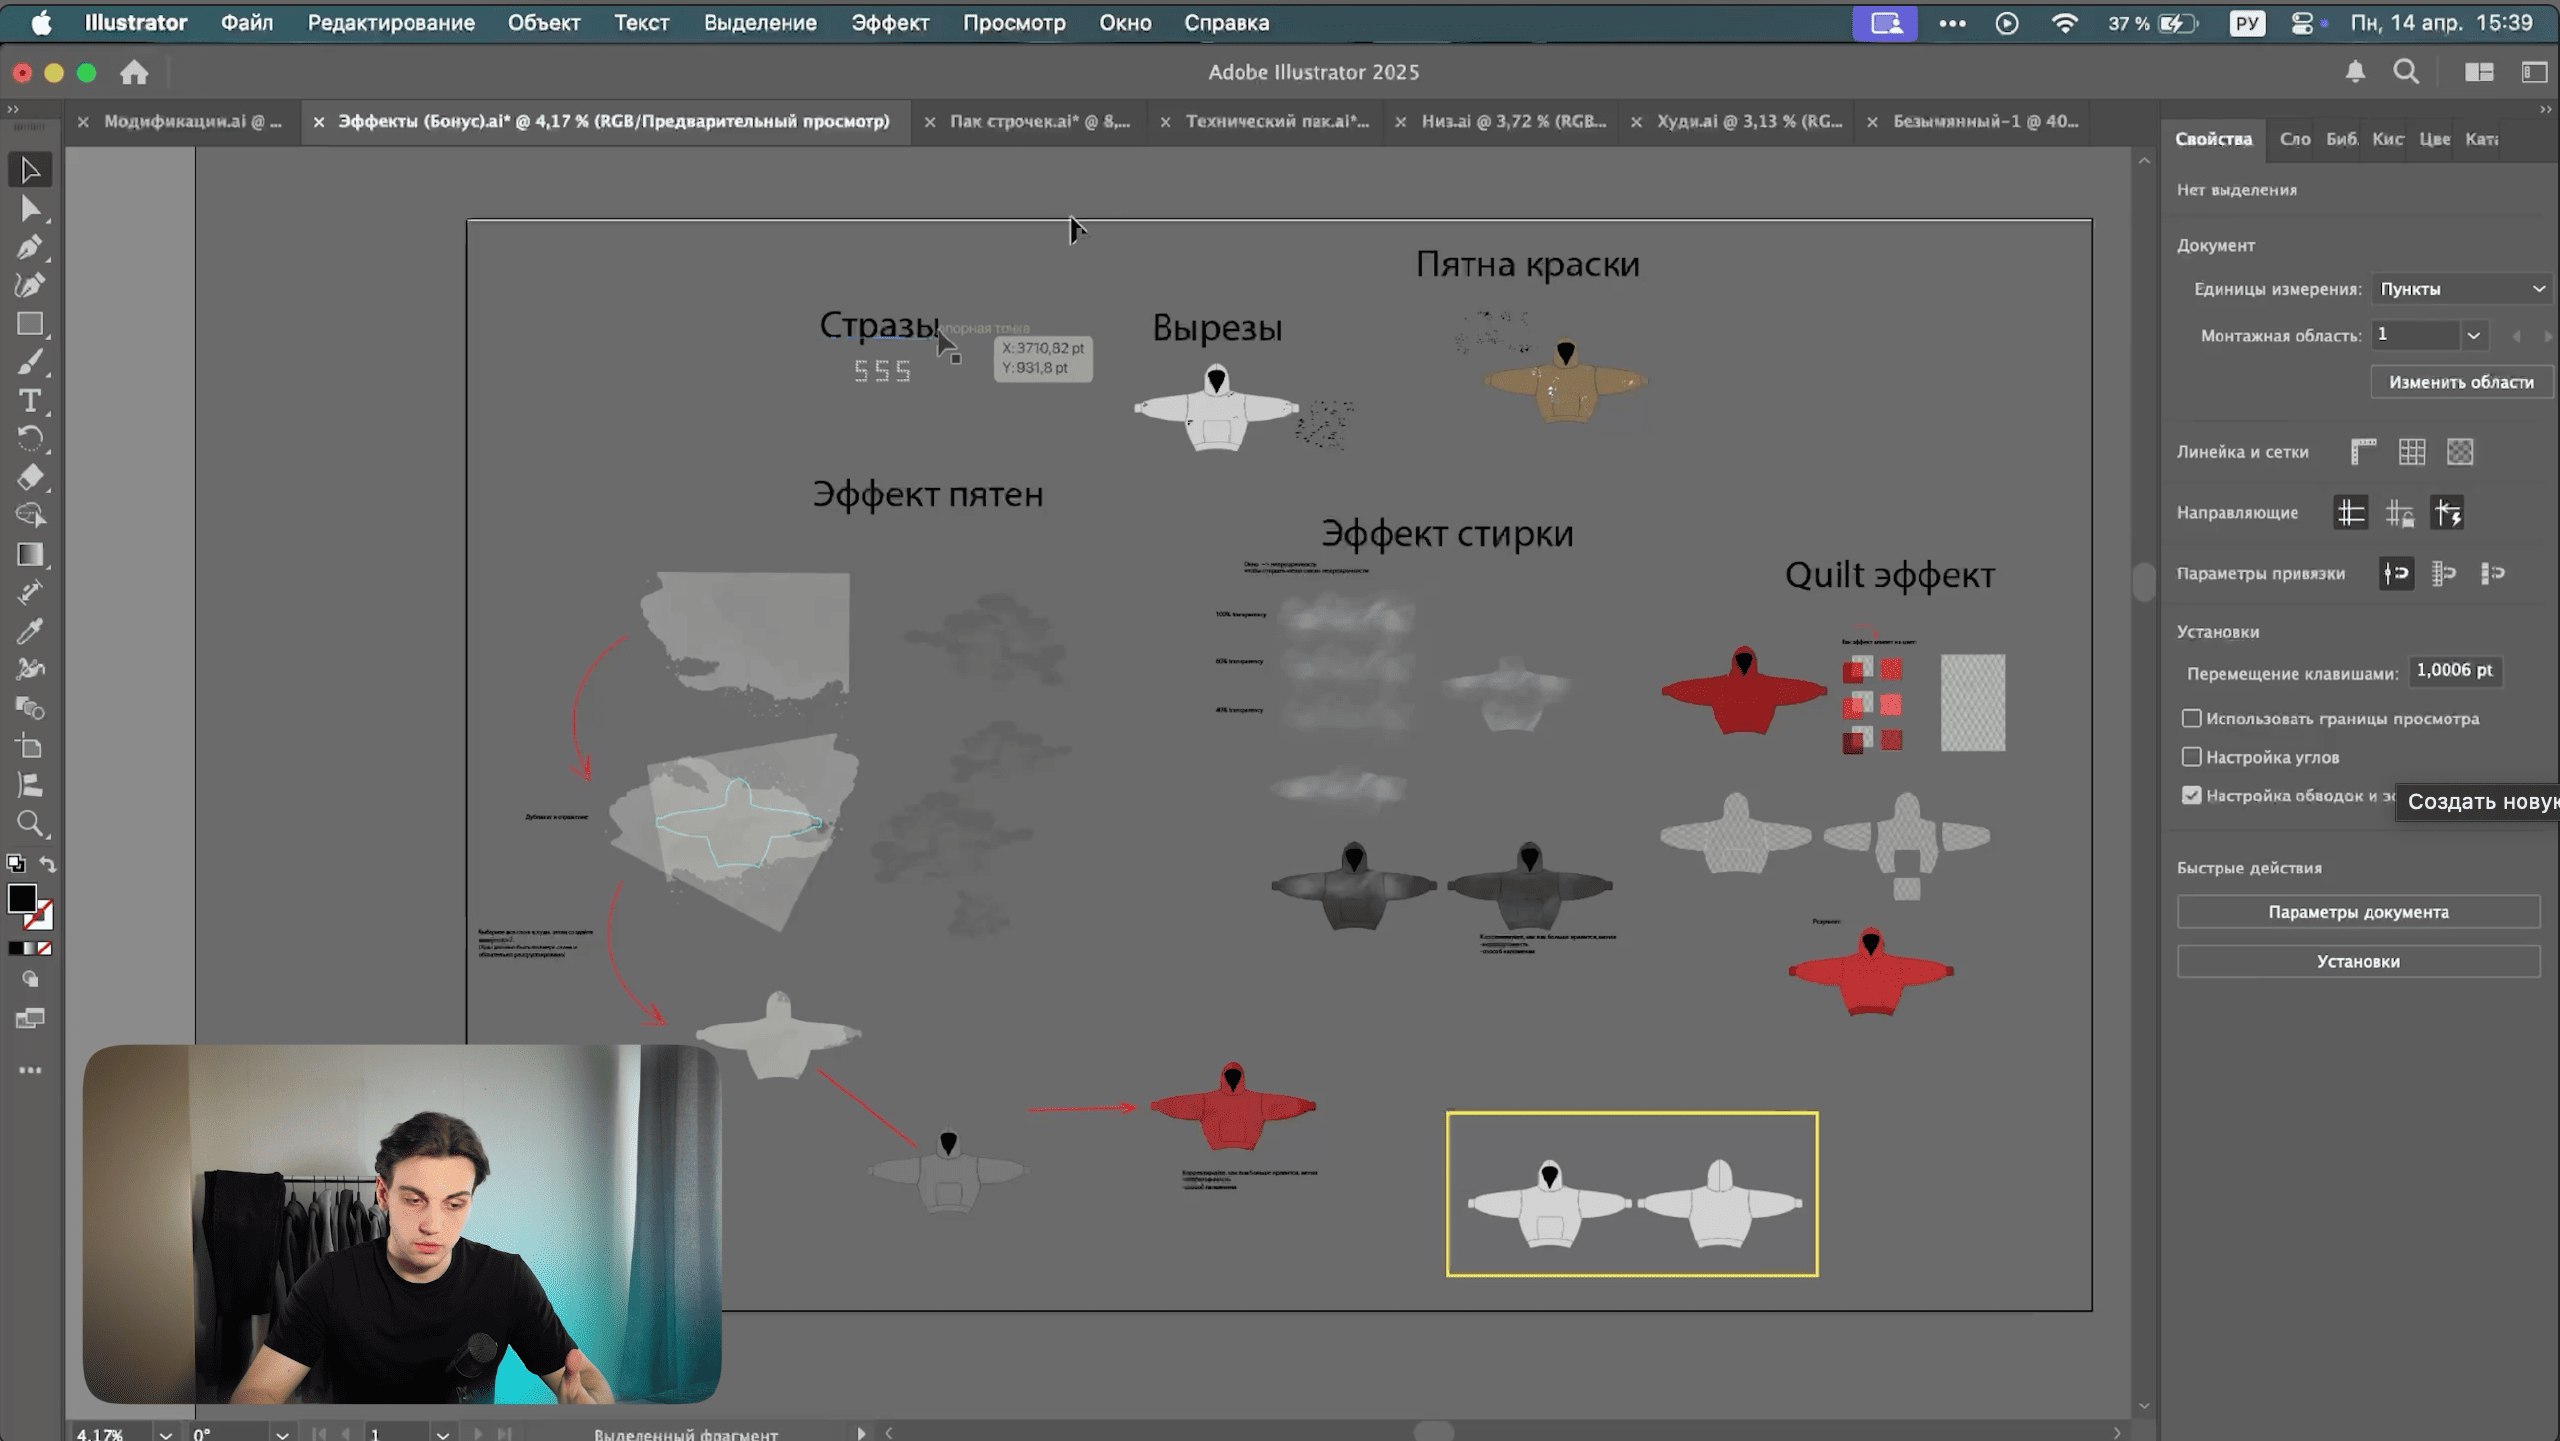Expand Монтажная область number dropdown
The width and height of the screenshot is (2560, 1441).
click(x=2473, y=335)
